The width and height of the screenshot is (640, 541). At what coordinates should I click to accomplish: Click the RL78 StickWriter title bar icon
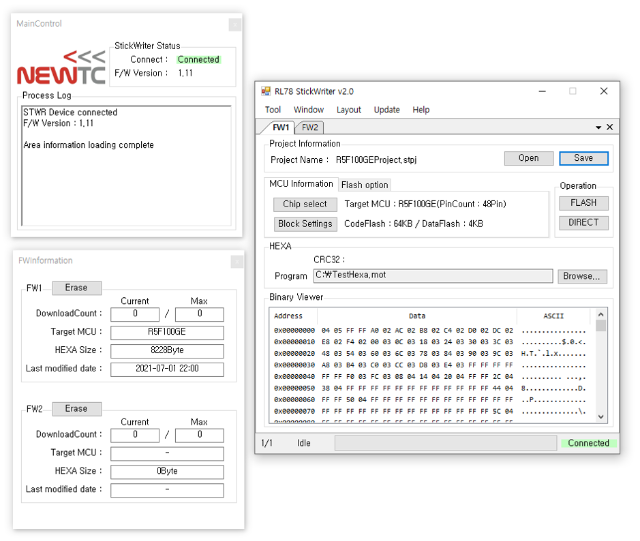(x=267, y=91)
